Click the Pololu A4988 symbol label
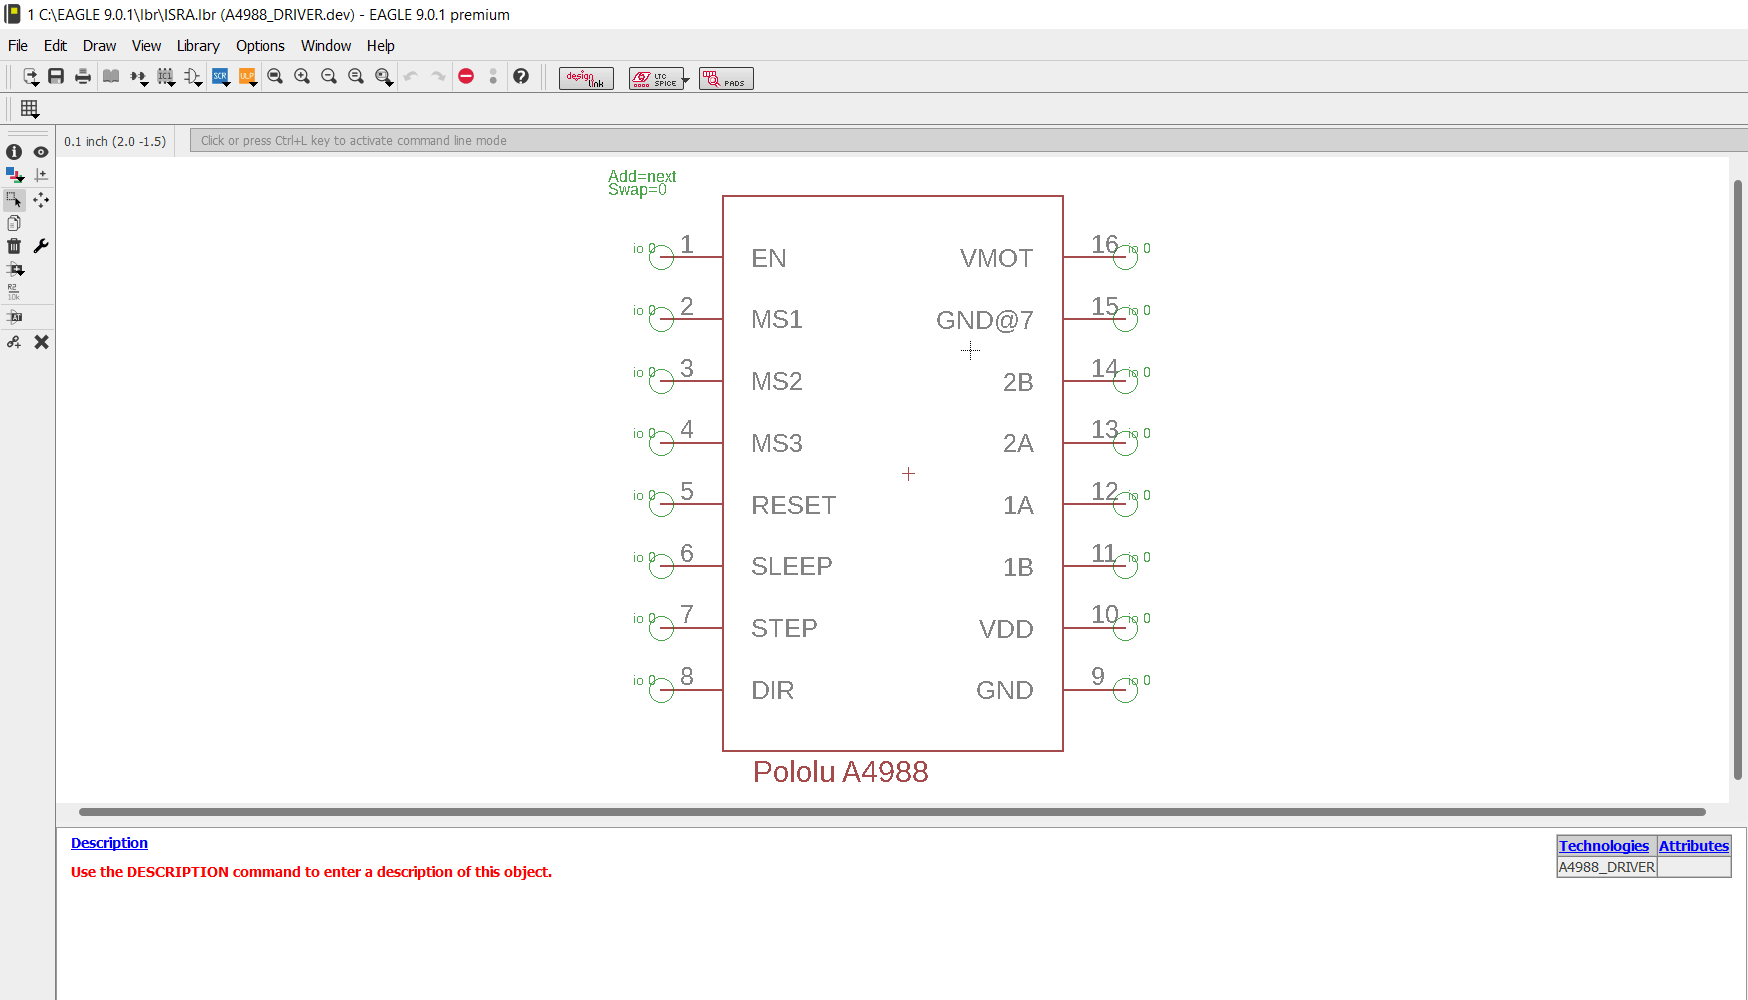Viewport: 1748px width, 1000px height. tap(840, 772)
